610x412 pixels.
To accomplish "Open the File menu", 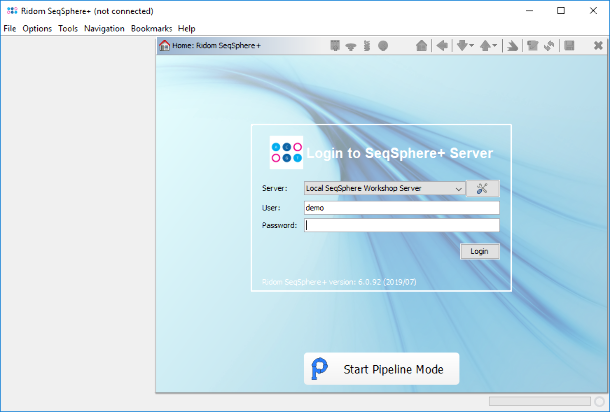I will [x=10, y=28].
